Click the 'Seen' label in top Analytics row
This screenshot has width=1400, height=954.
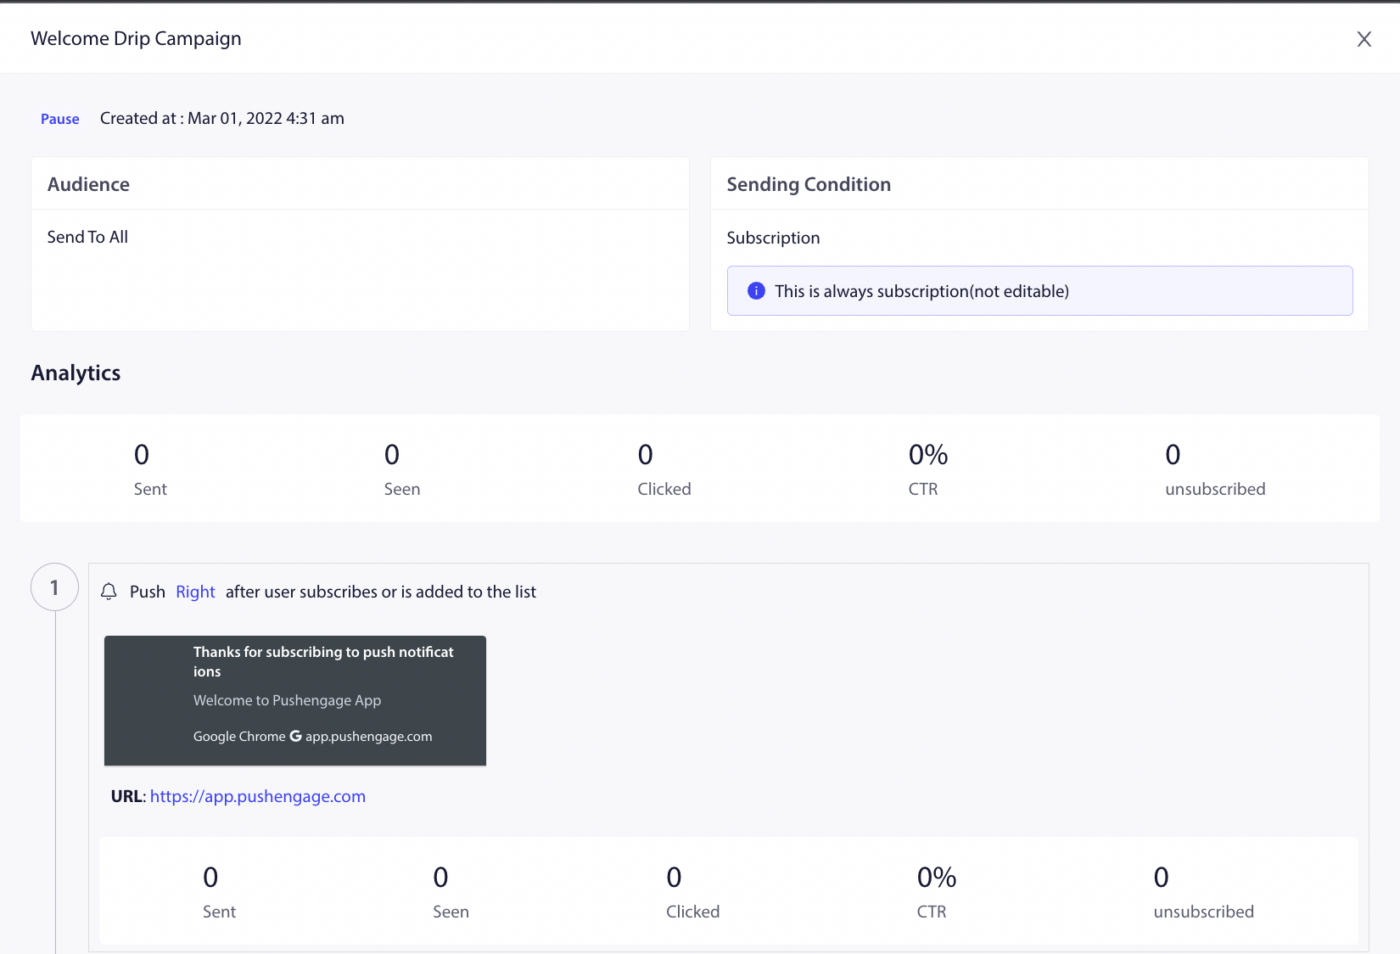[402, 489]
